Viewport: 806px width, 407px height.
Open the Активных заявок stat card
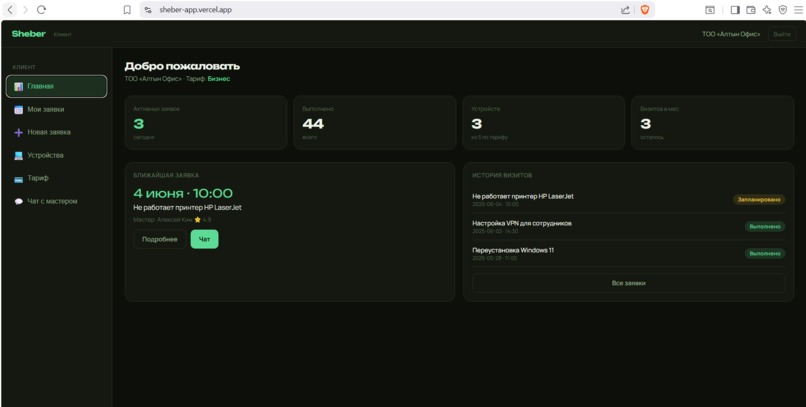[x=206, y=123]
